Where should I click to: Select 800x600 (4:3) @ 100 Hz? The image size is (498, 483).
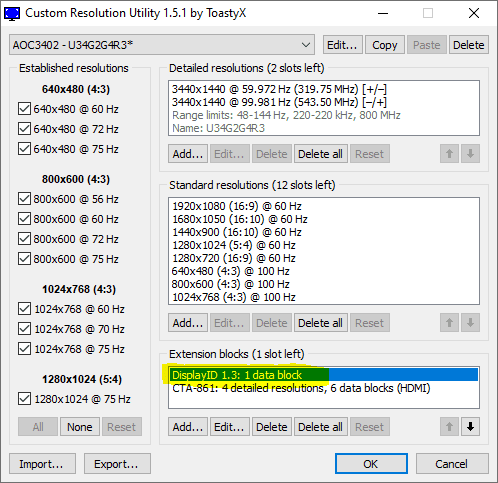point(323,284)
